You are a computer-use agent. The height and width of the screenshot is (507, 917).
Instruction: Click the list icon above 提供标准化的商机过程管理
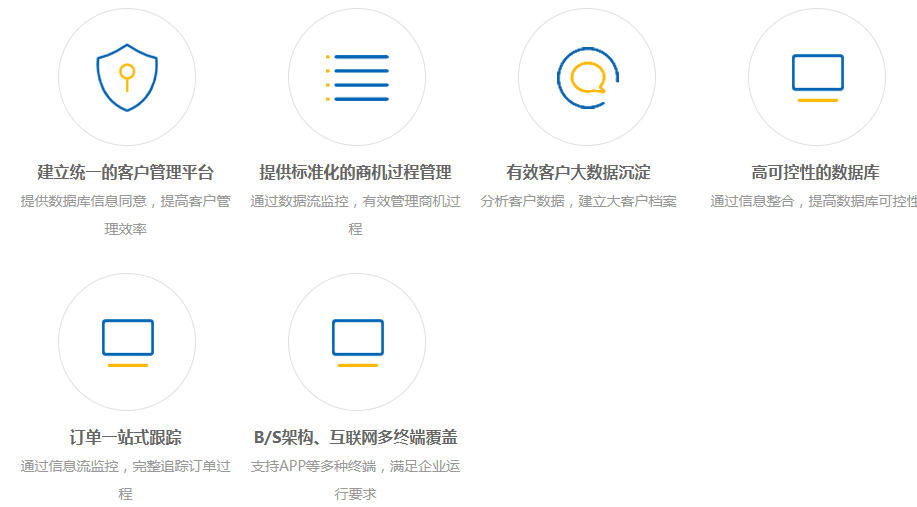(356, 78)
